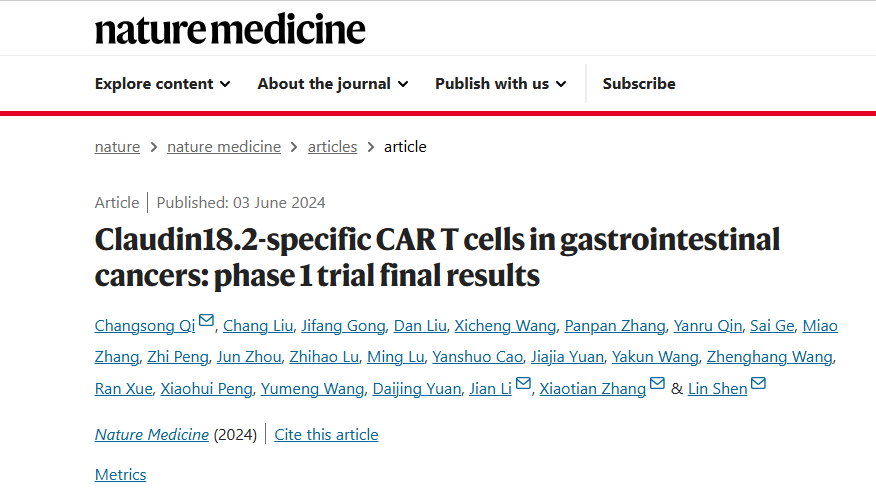Navigate to articles breadcrumb
This screenshot has width=876, height=493.
pos(332,146)
